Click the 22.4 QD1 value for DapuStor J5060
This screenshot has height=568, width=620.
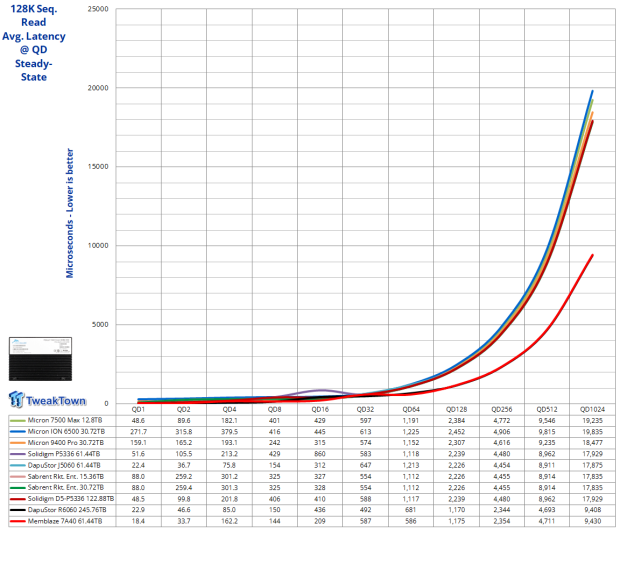[138, 465]
